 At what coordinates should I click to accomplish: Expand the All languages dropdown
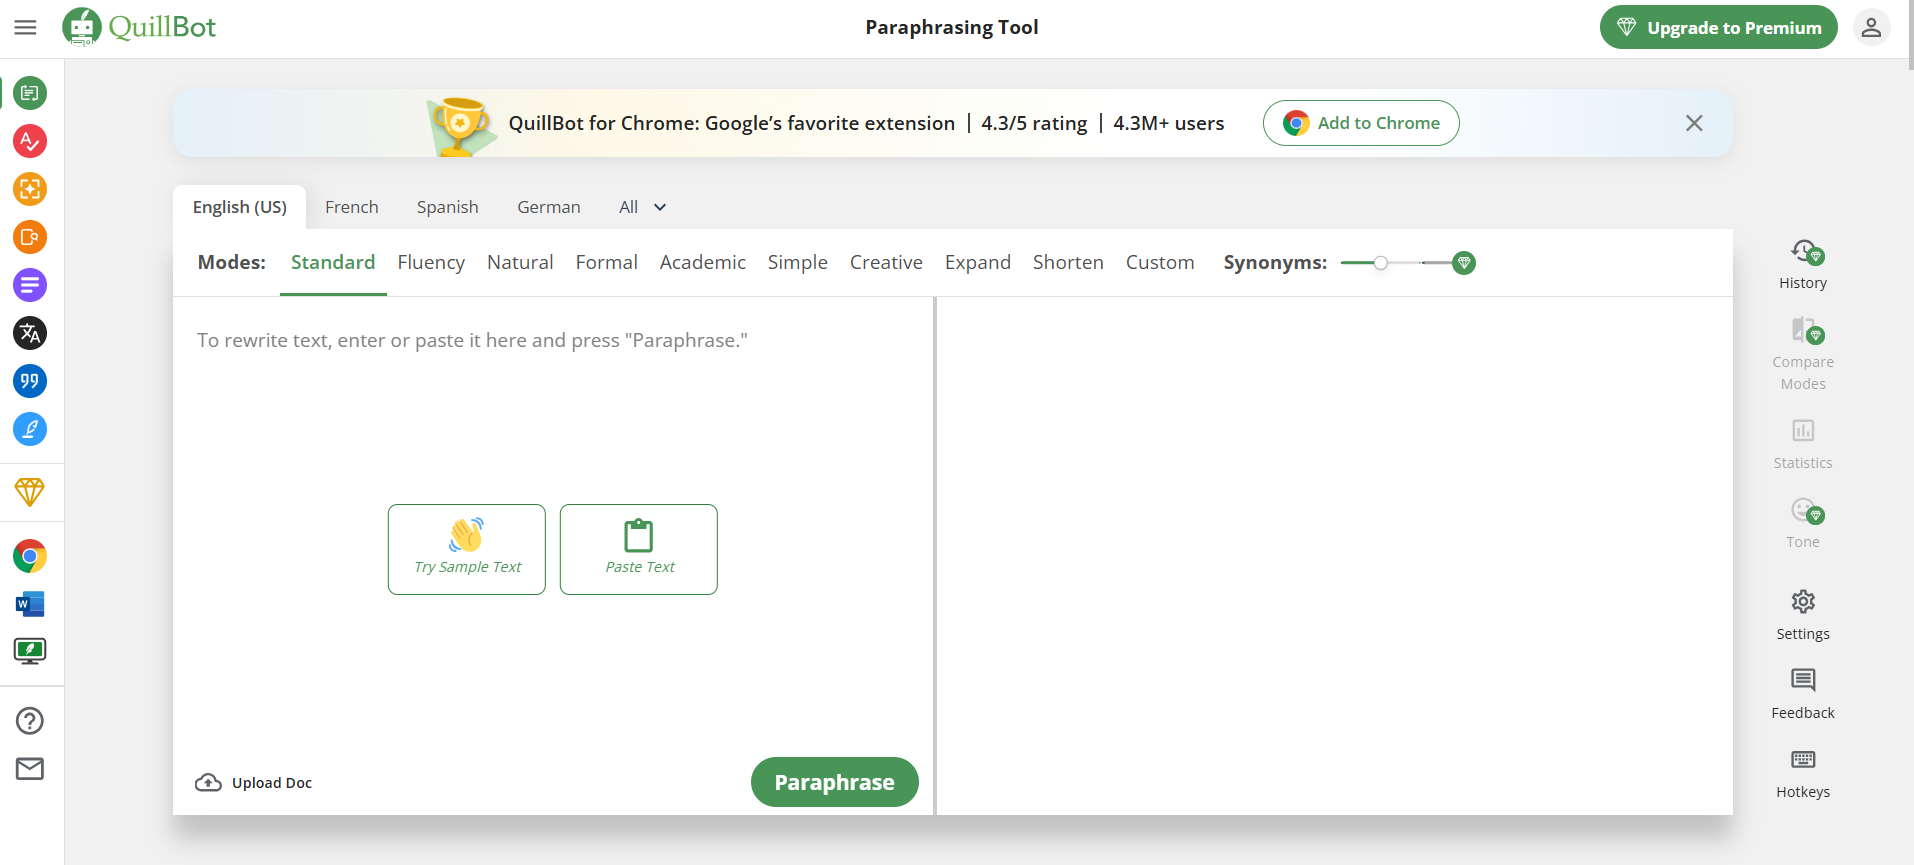[x=642, y=207]
